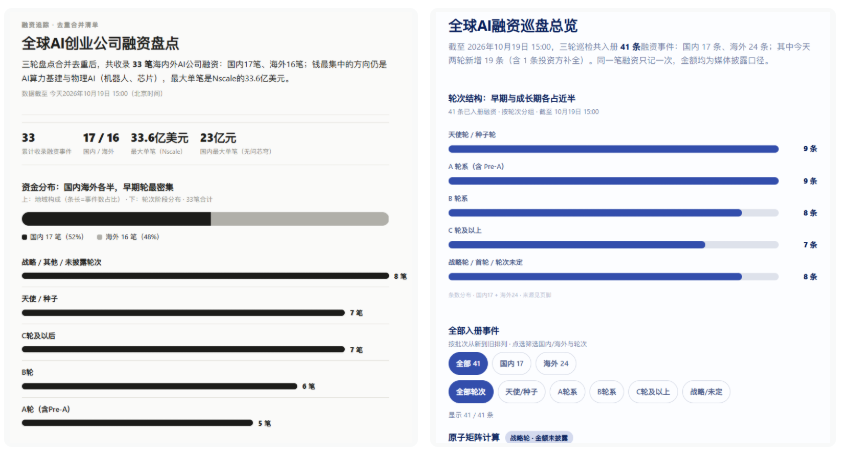Click the 战略轮·金额未披露 tag
Viewport: 842px width, 460px height.
click(539, 438)
